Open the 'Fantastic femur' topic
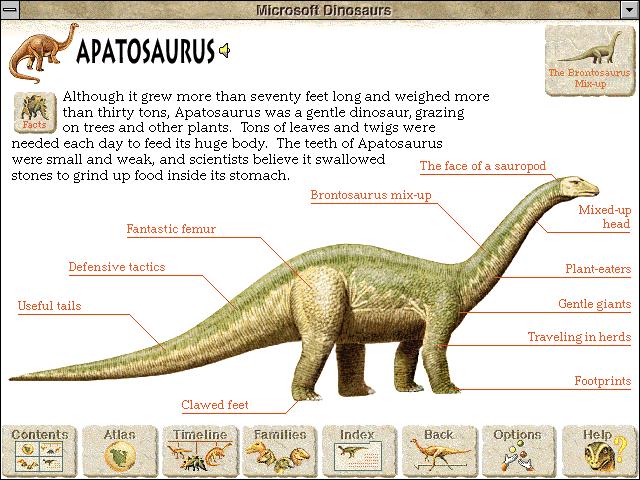640x480 pixels. 171,229
